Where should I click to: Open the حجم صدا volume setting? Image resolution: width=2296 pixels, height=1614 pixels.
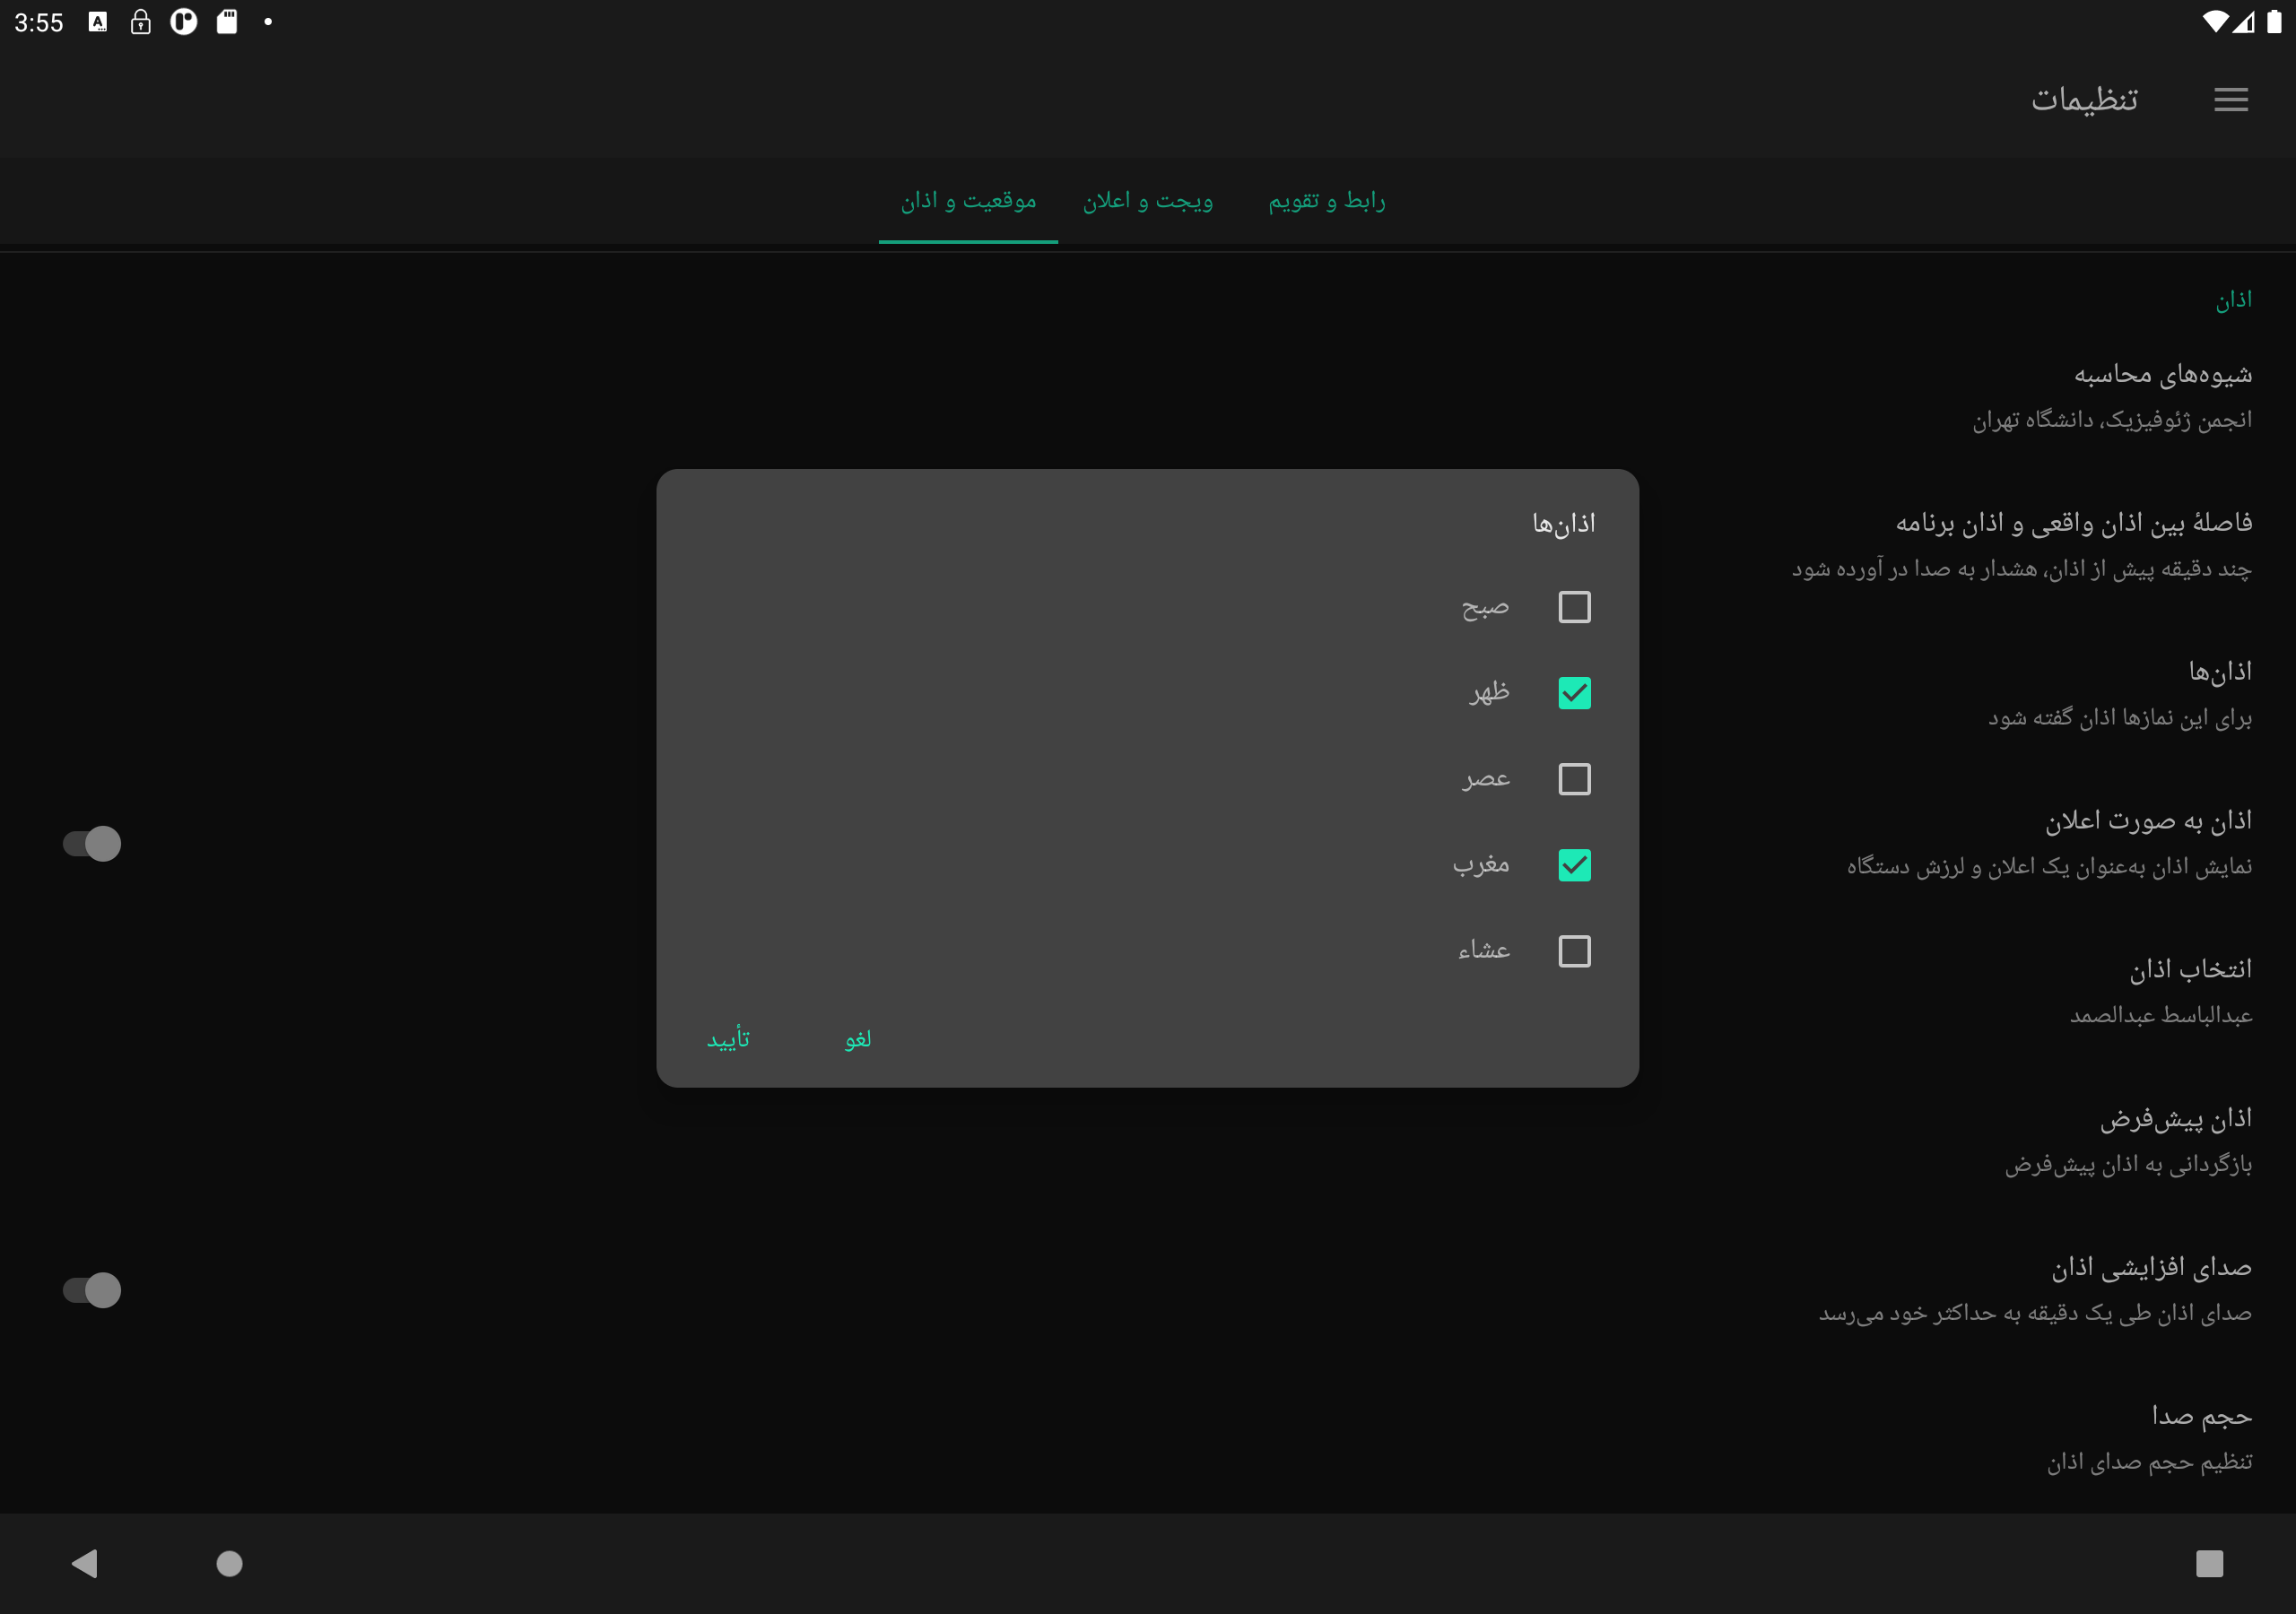pyautogui.click(x=1148, y=1438)
